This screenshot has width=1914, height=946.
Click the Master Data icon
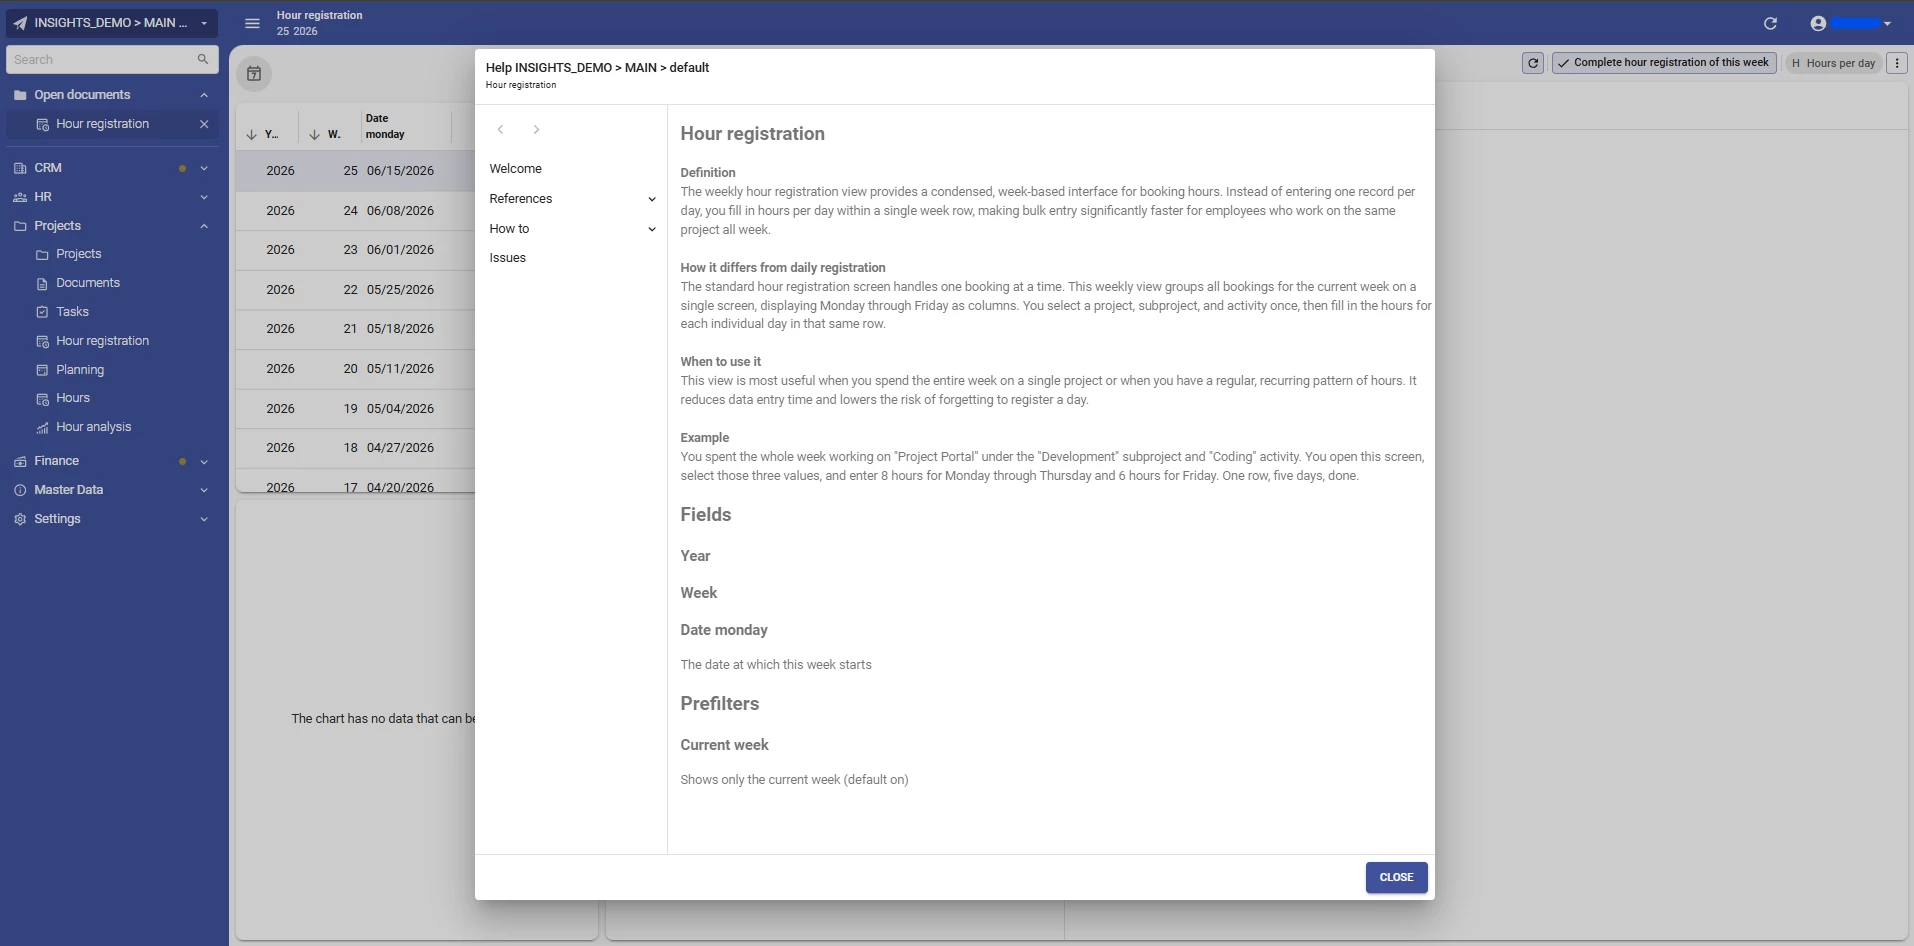pyautogui.click(x=20, y=490)
